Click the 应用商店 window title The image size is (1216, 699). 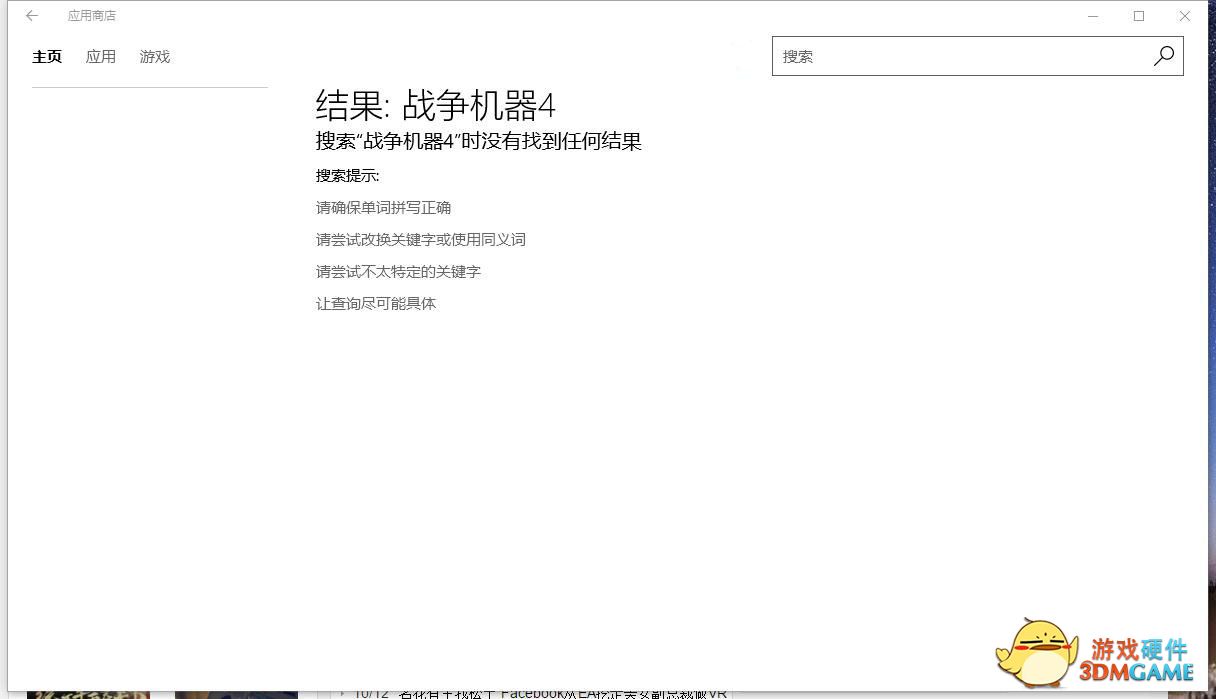92,16
